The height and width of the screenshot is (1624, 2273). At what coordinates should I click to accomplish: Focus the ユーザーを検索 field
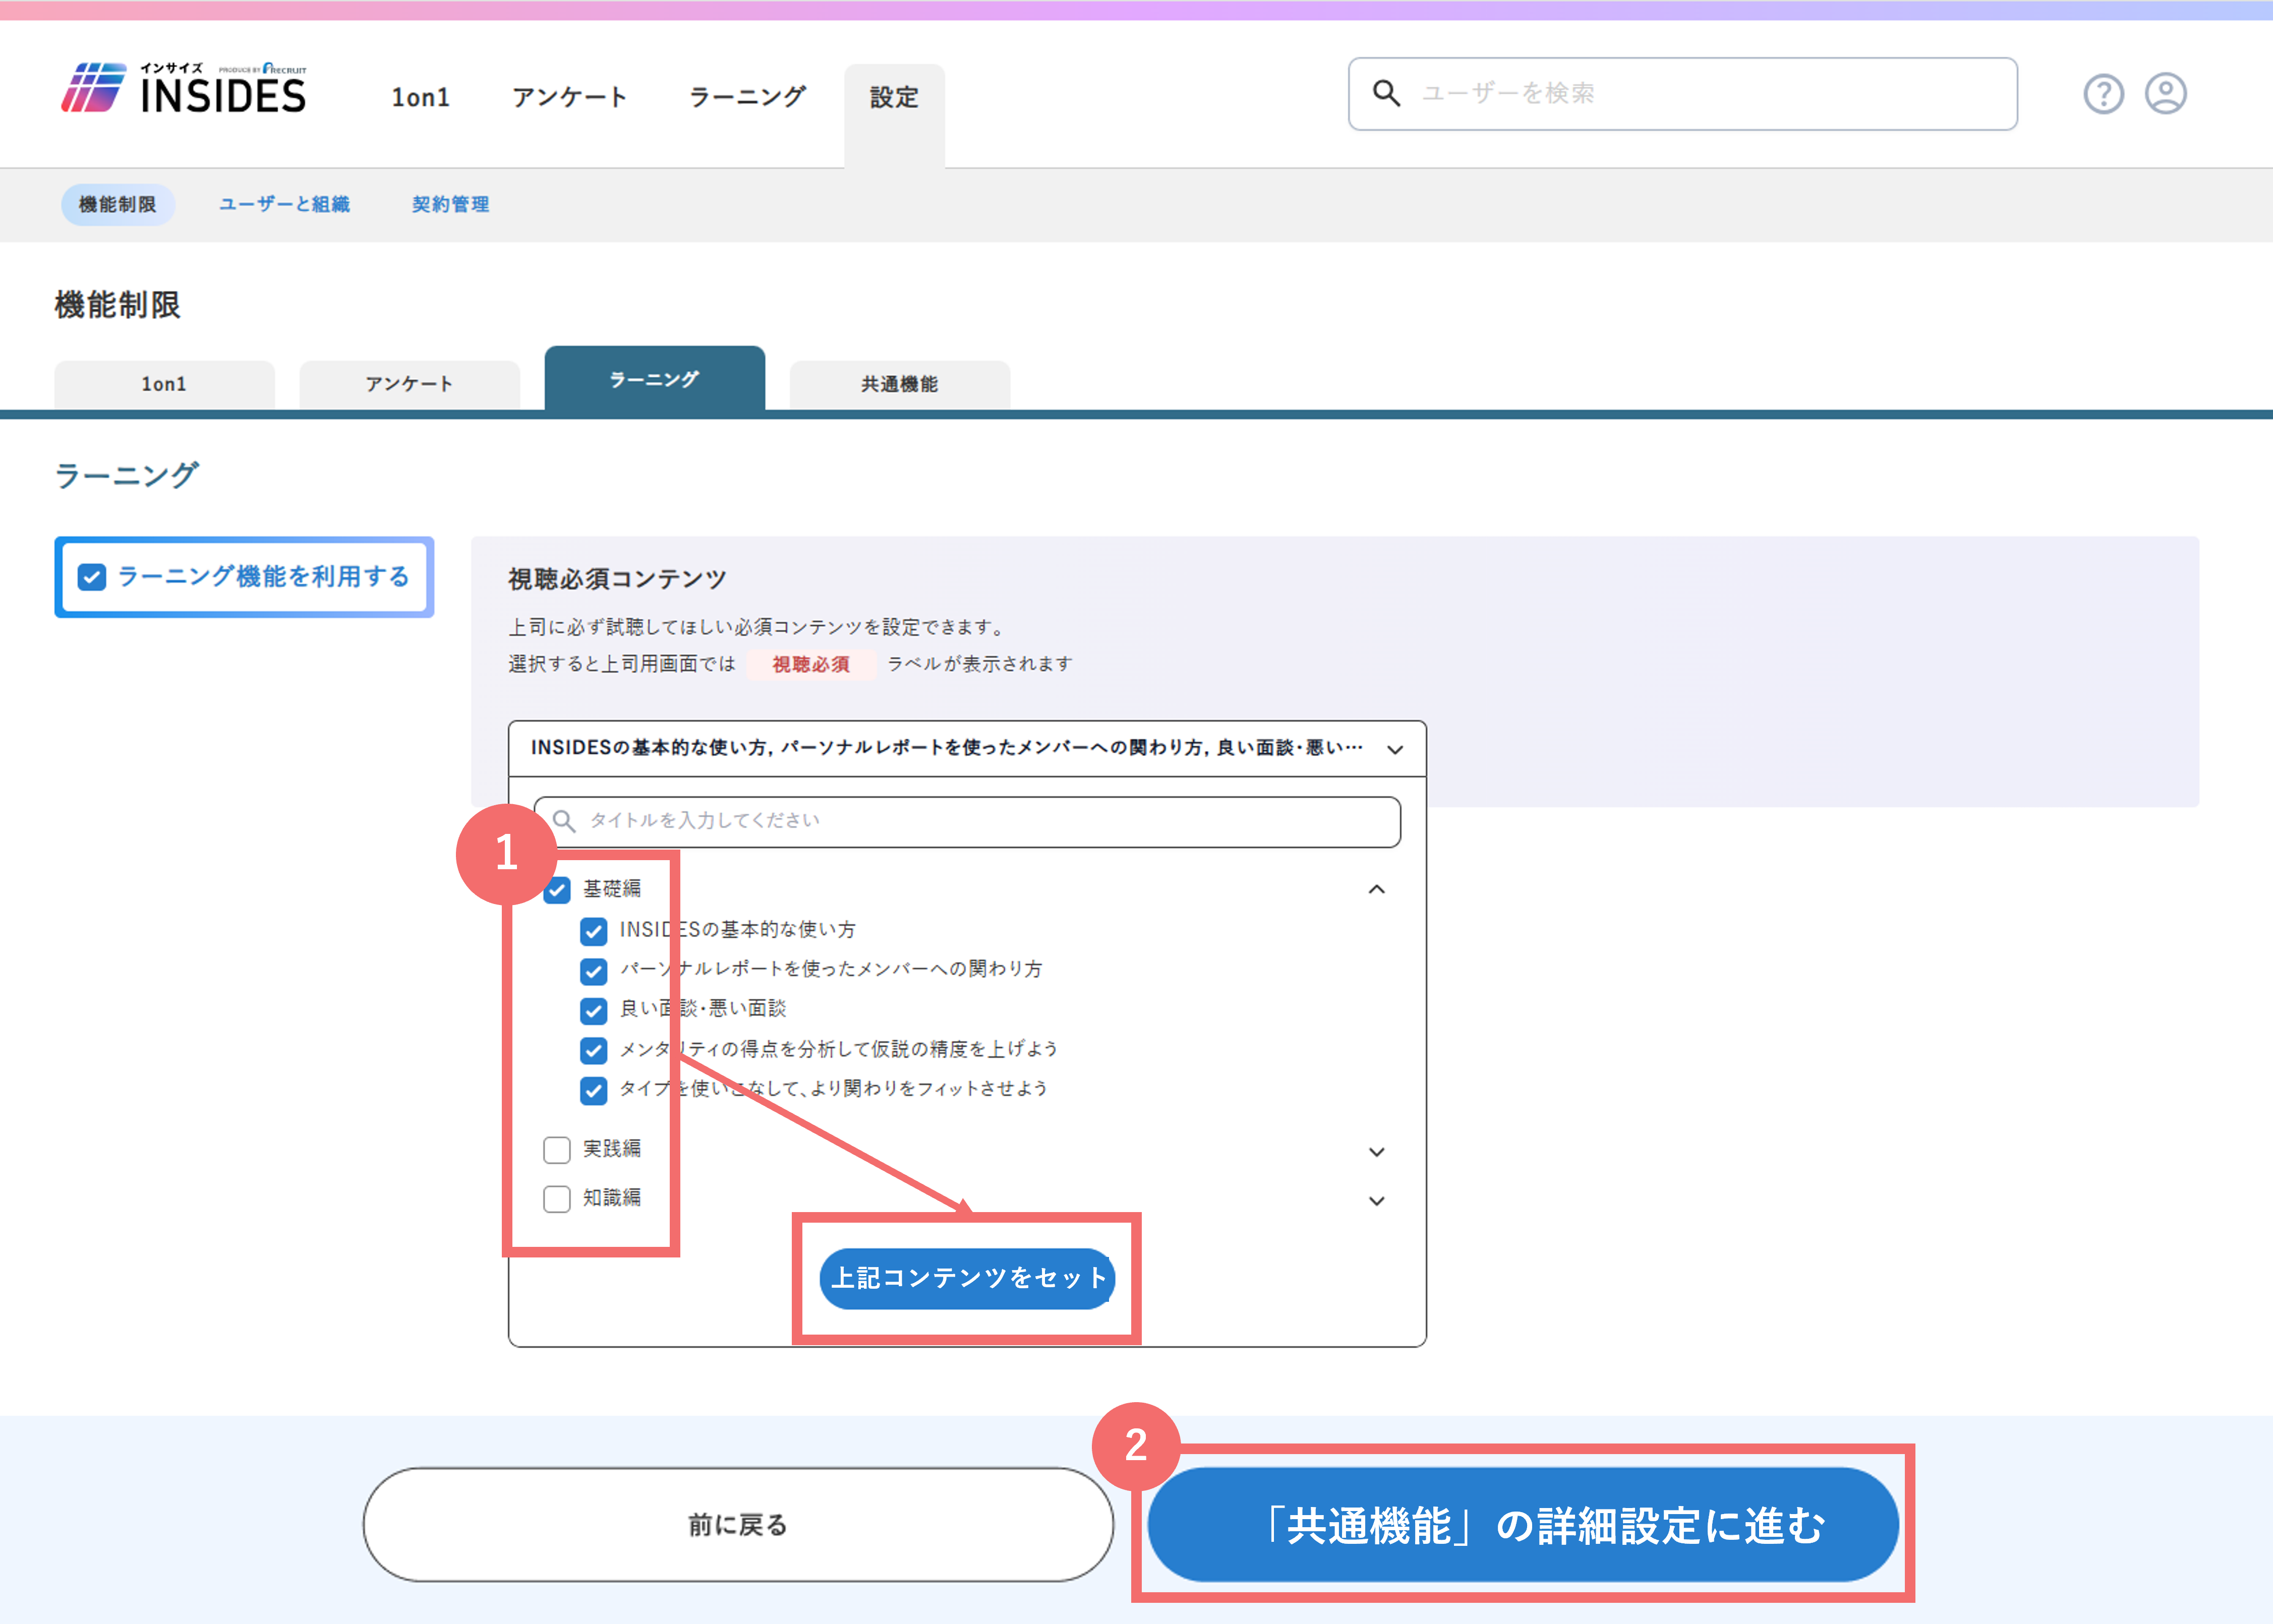coord(1682,94)
